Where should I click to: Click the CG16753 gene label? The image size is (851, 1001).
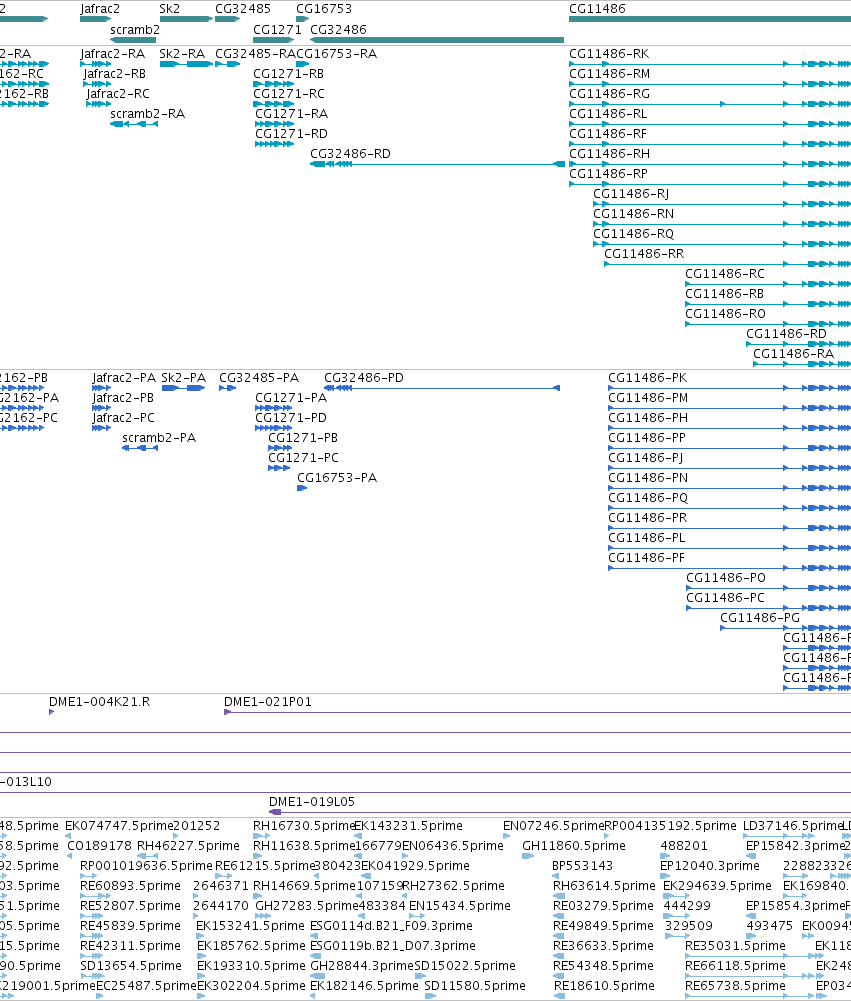click(x=324, y=9)
